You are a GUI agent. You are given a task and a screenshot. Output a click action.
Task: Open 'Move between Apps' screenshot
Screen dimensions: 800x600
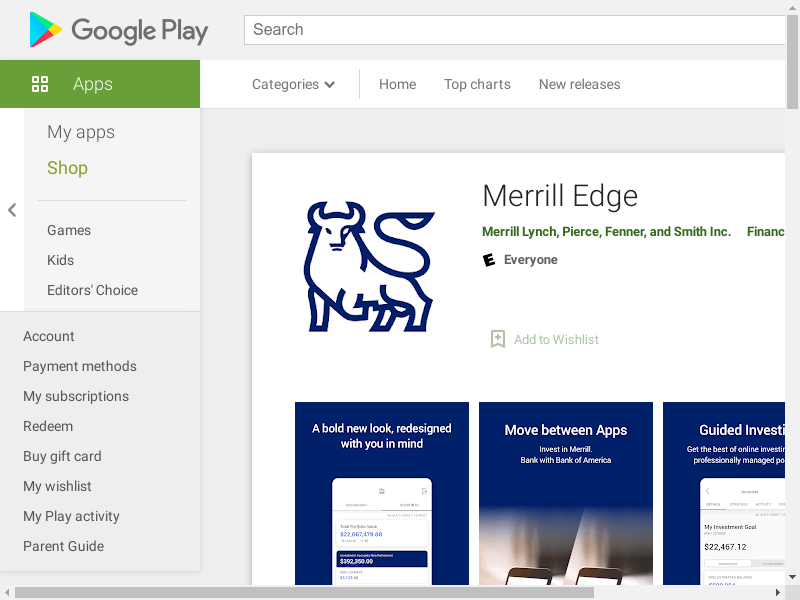[566, 493]
